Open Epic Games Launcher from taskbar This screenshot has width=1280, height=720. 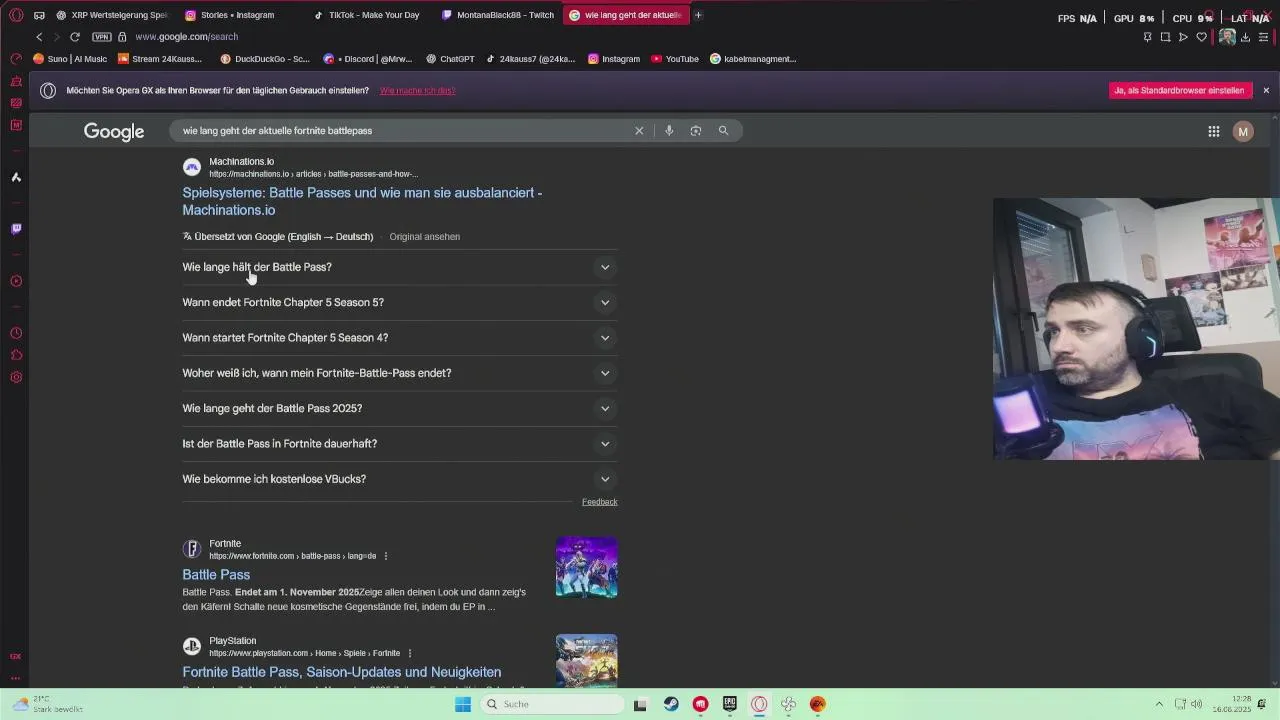[730, 704]
